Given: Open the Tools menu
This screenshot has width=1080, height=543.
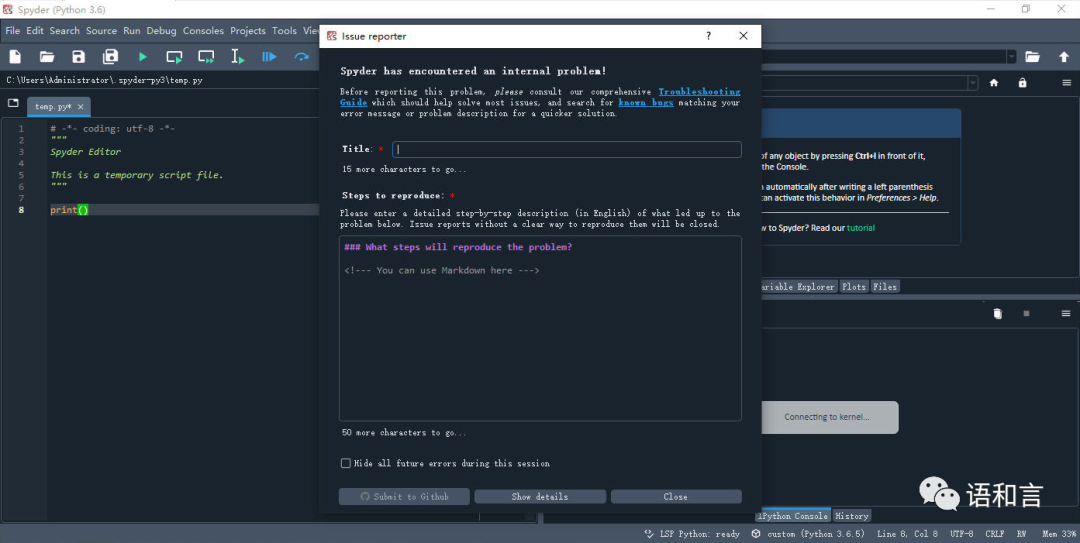Looking at the screenshot, I should [x=284, y=30].
